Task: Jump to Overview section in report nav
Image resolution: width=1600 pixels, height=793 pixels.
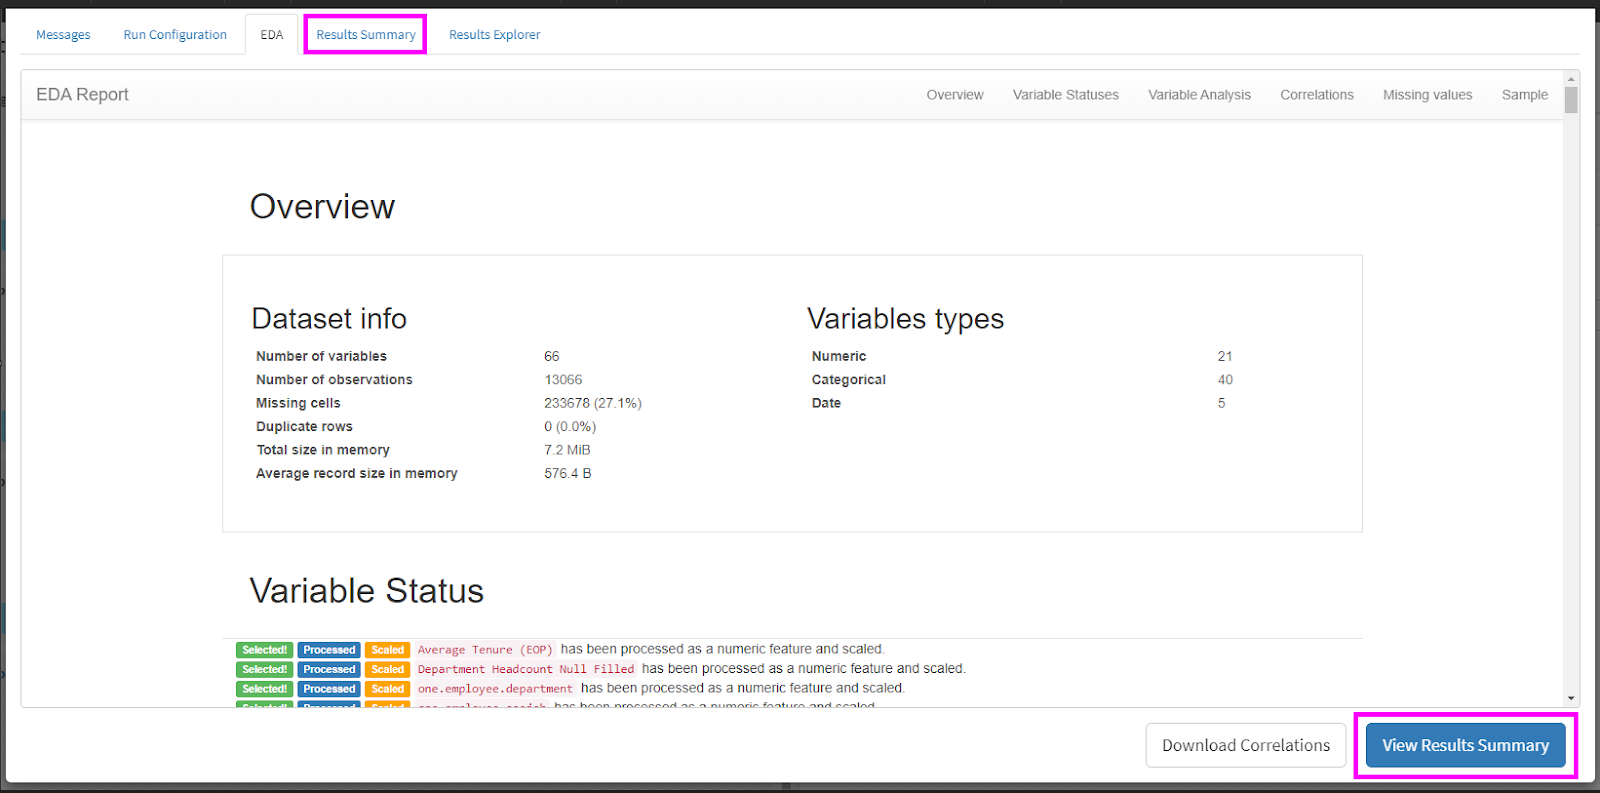Action: point(954,95)
